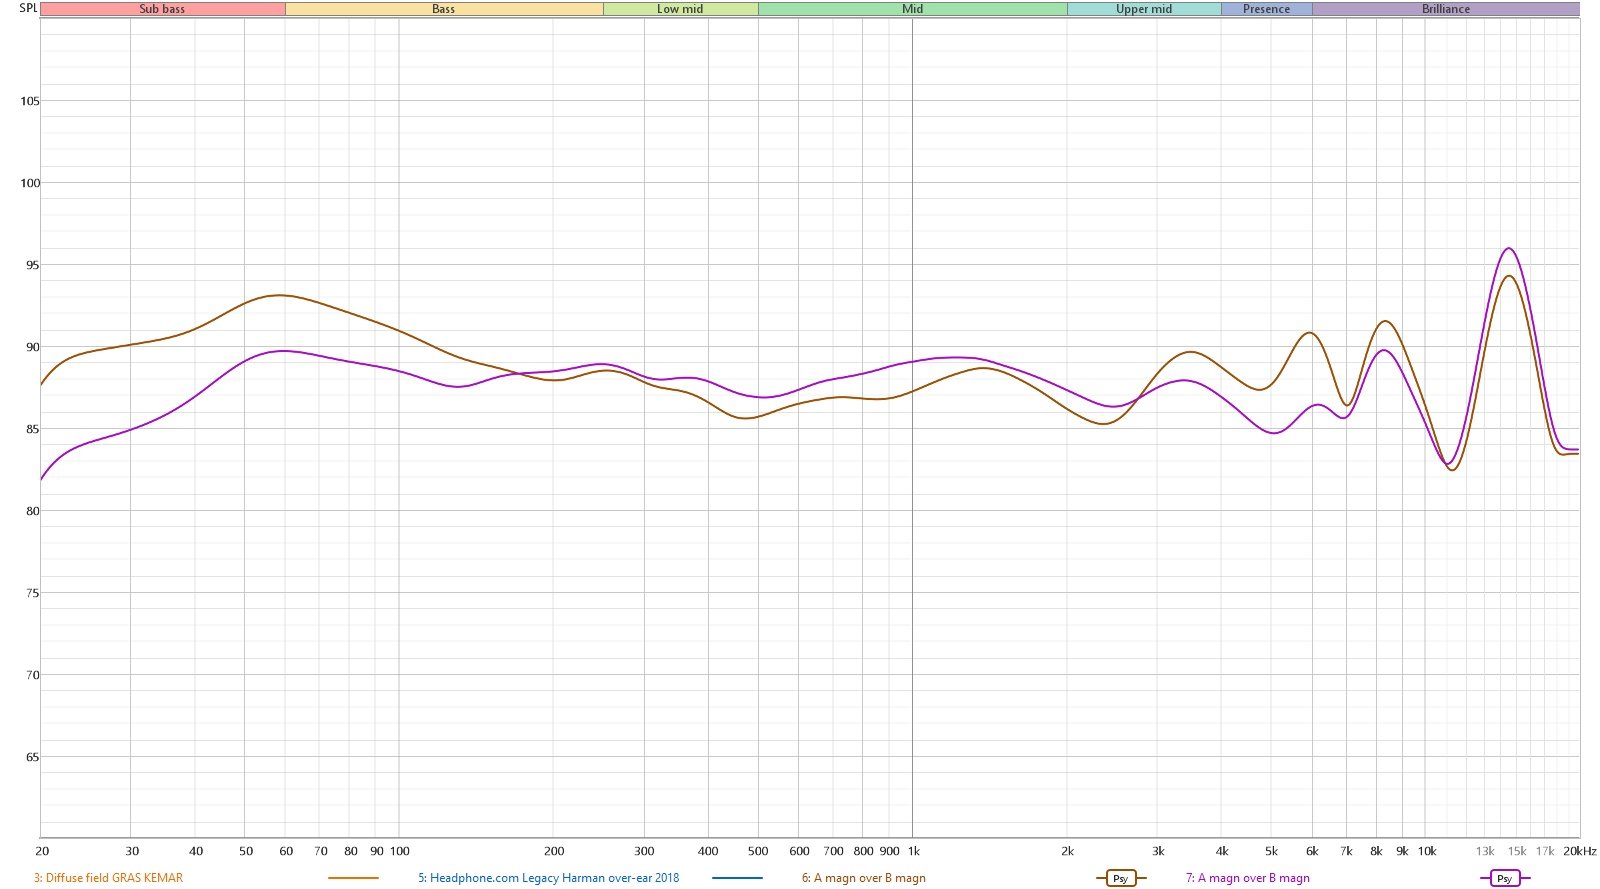This screenshot has width=1600, height=889.
Task: Click the 75 value on the SPL axis
Action: 33,593
